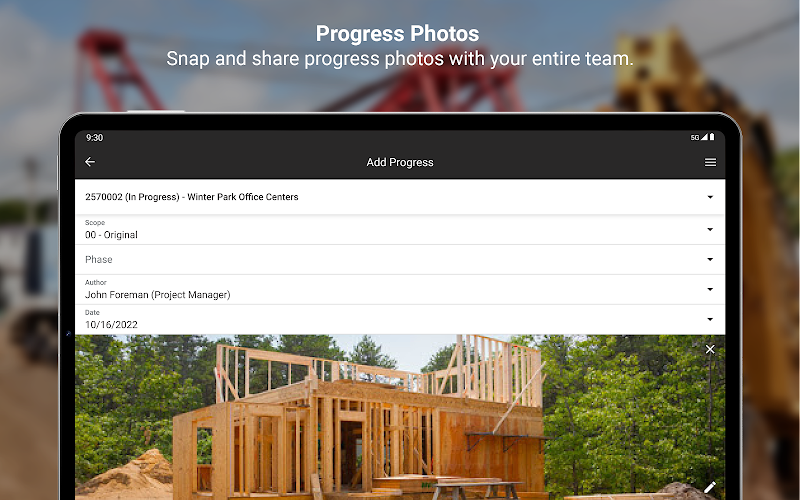Click the empty Phase field label
The image size is (800, 500).
98,259
